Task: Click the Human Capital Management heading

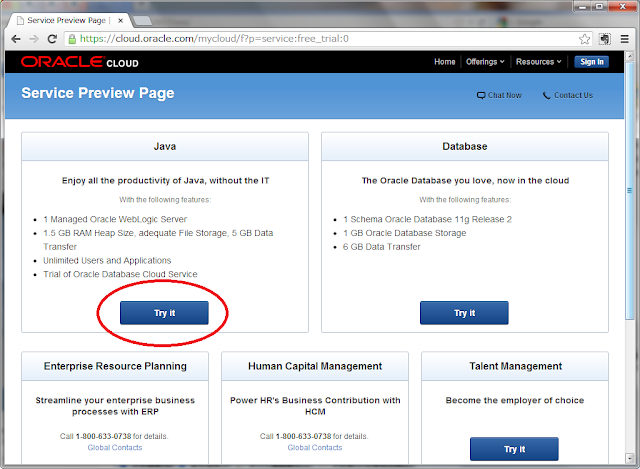Action: click(315, 366)
